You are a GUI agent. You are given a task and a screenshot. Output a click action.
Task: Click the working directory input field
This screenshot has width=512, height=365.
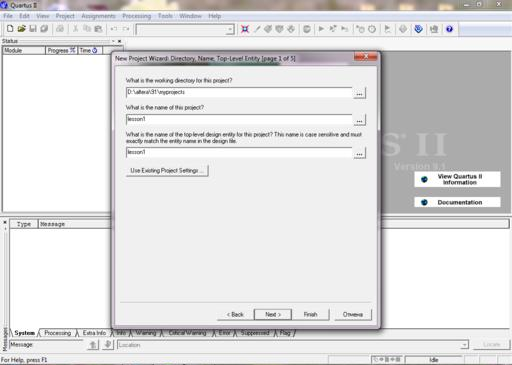(239, 92)
